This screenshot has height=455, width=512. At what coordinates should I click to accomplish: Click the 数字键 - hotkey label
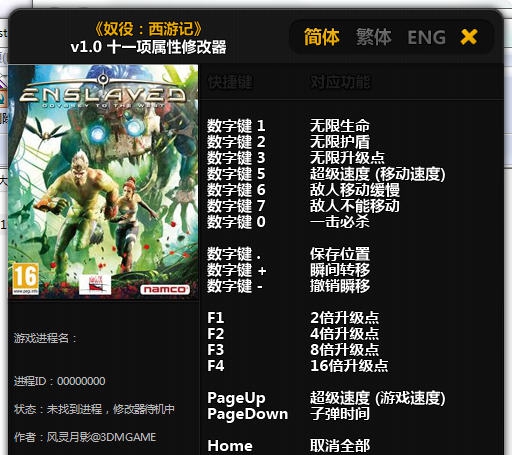coord(235,286)
